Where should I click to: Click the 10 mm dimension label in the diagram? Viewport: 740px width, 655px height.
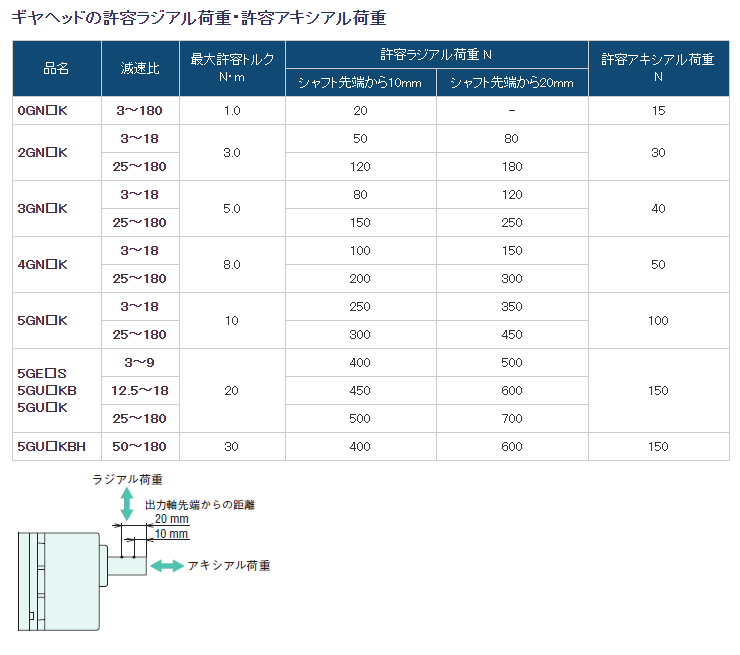click(x=172, y=534)
